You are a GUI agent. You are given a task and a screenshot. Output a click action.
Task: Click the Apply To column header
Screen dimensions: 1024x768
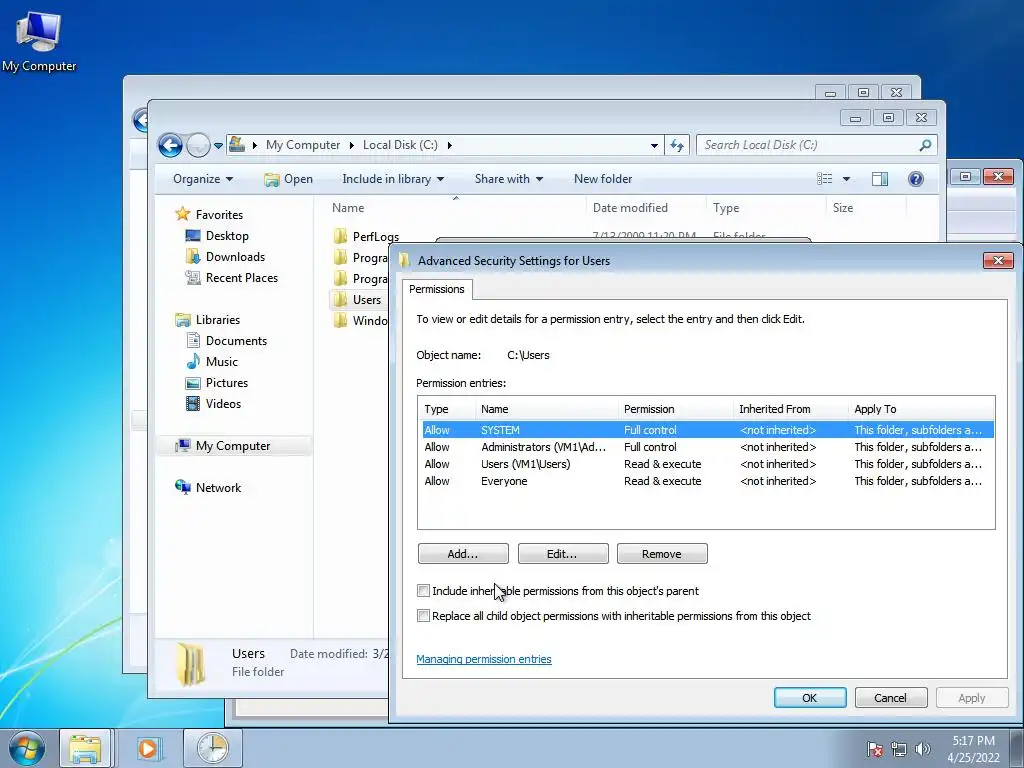pos(921,409)
